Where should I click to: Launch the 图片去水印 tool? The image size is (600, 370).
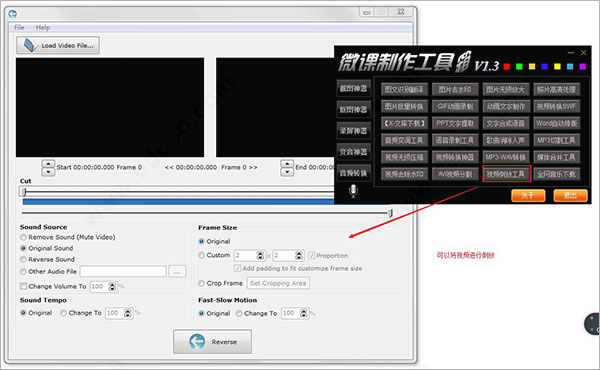tap(455, 90)
